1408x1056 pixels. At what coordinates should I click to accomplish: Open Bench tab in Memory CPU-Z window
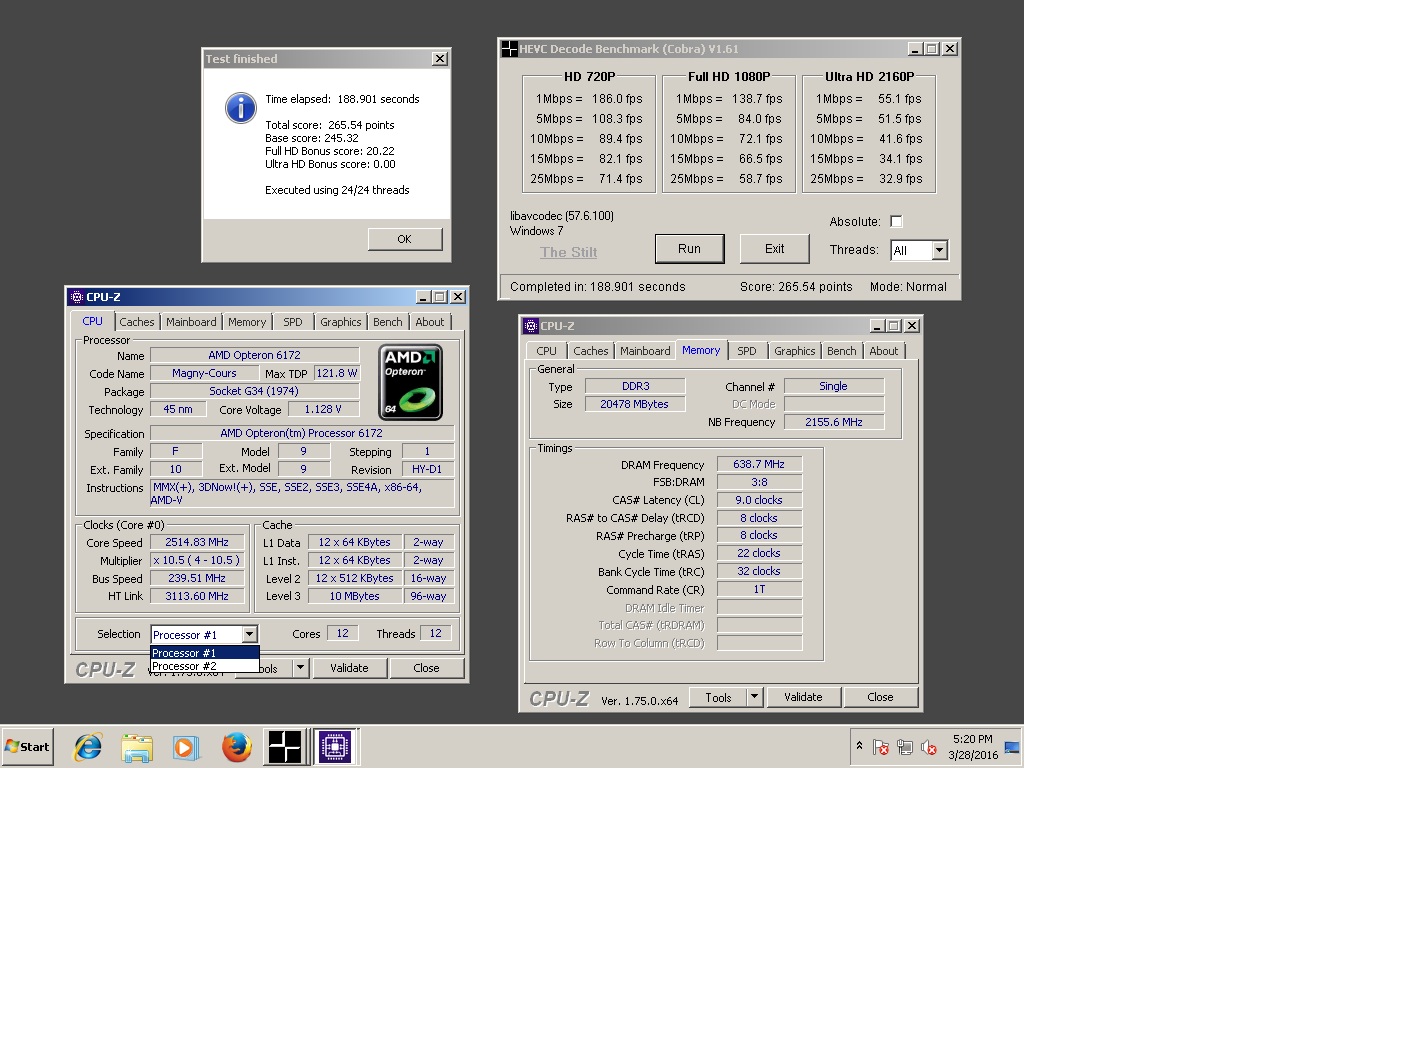(x=842, y=351)
